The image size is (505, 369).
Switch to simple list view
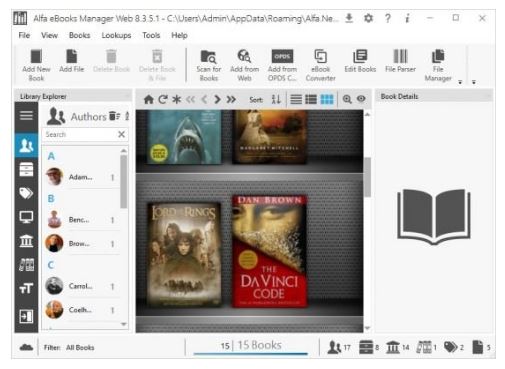click(296, 99)
